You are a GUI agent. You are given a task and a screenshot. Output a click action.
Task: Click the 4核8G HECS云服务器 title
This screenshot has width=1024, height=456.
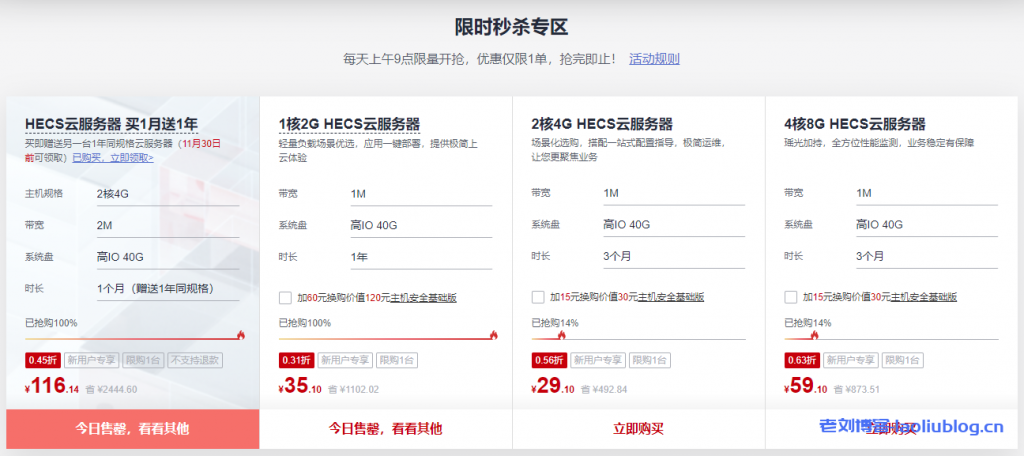pyautogui.click(x=855, y=124)
